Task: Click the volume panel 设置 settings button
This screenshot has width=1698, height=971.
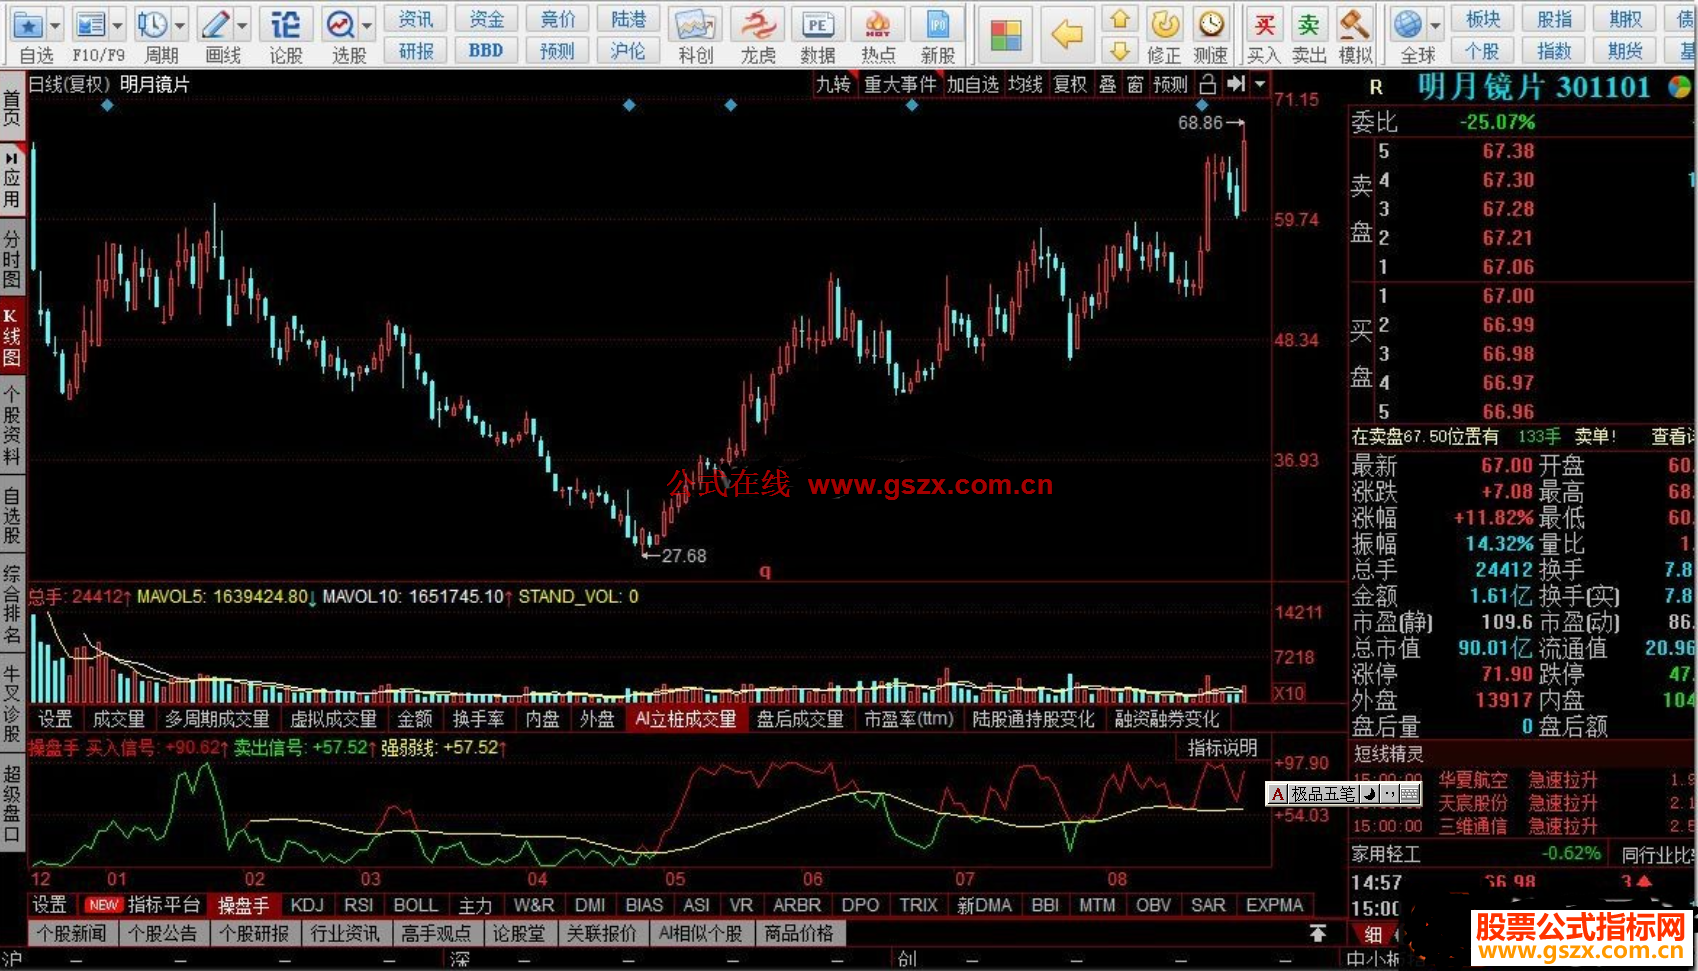Action: [x=55, y=719]
